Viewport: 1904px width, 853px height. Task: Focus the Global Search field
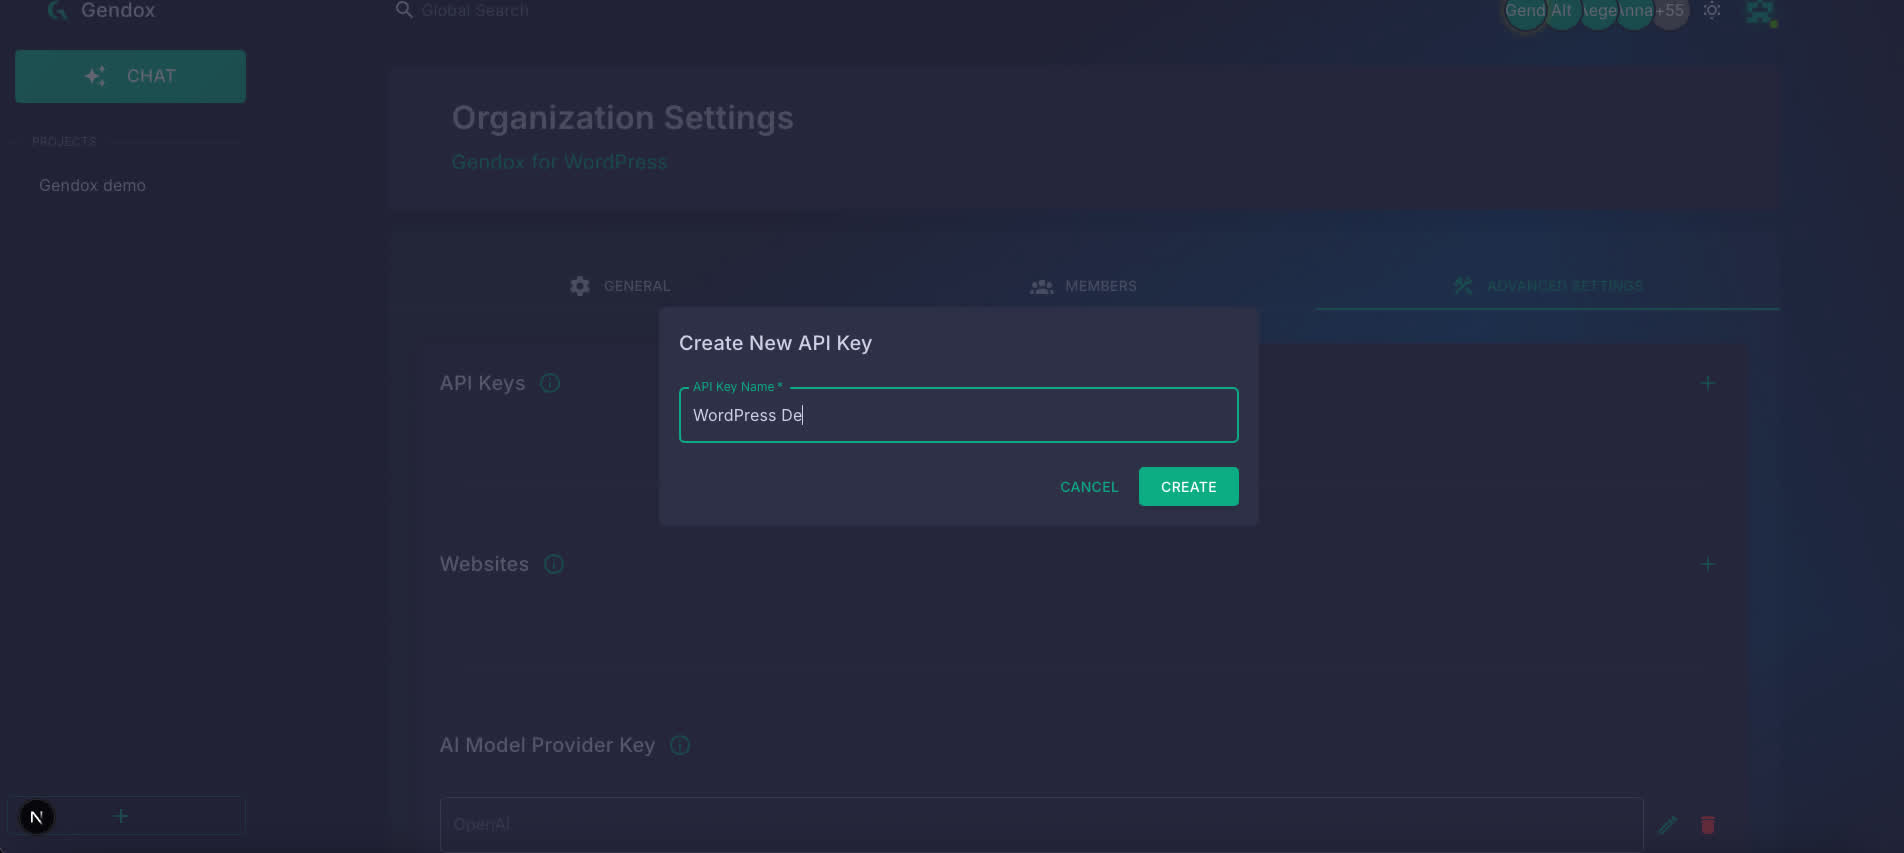click(475, 10)
